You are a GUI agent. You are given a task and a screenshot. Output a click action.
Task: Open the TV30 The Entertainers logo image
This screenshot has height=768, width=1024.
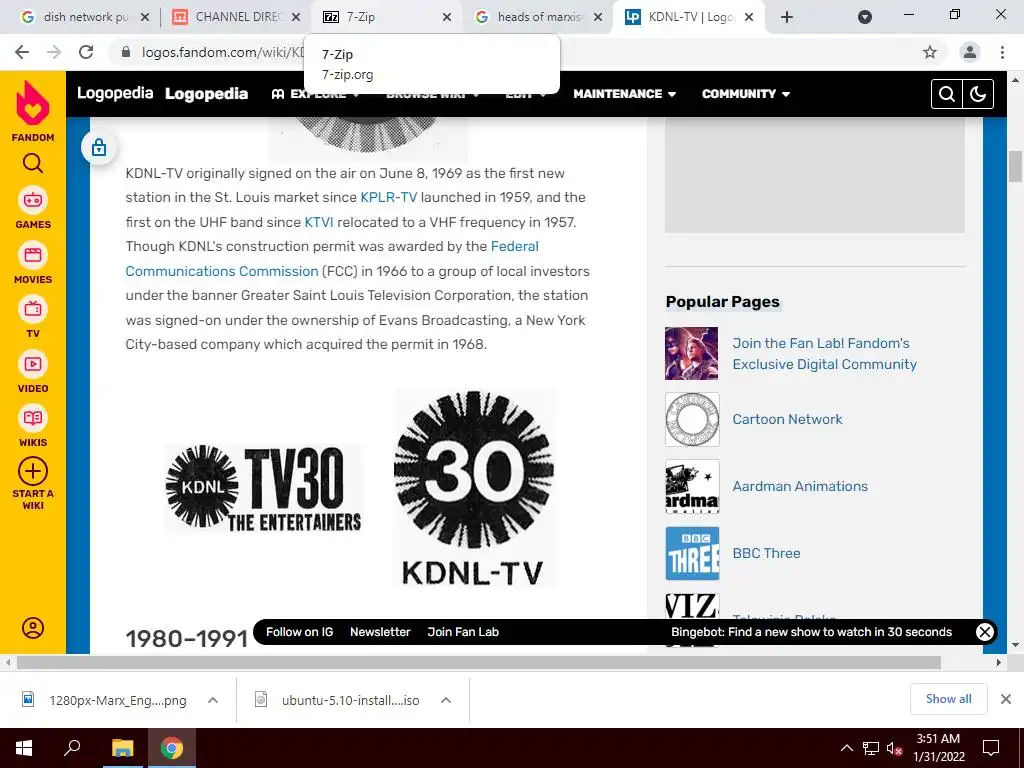pos(263,488)
